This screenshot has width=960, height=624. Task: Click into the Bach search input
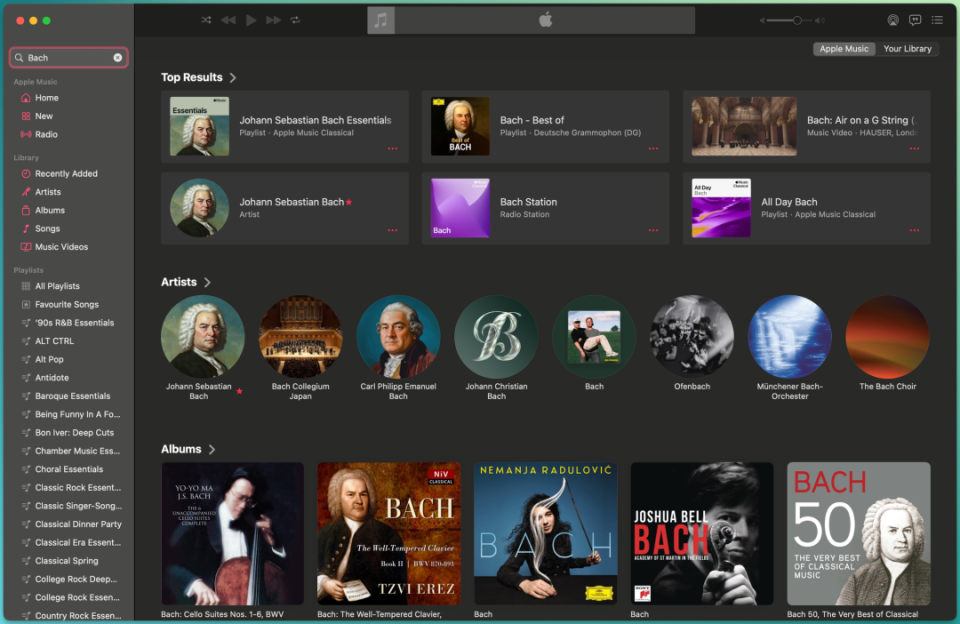(x=68, y=58)
